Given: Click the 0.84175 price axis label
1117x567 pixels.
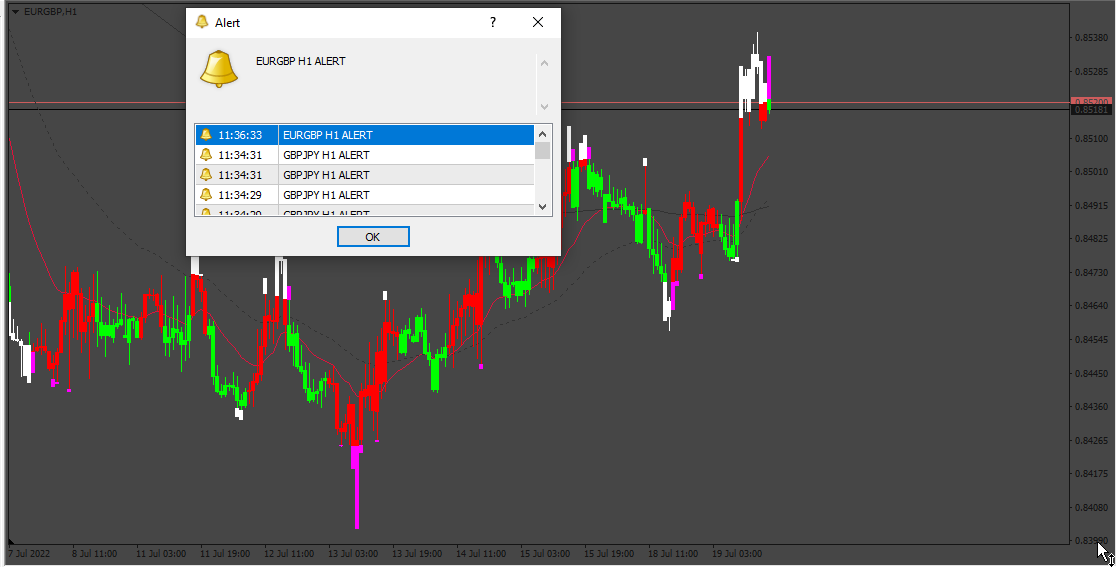Looking at the screenshot, I should coord(1091,474).
